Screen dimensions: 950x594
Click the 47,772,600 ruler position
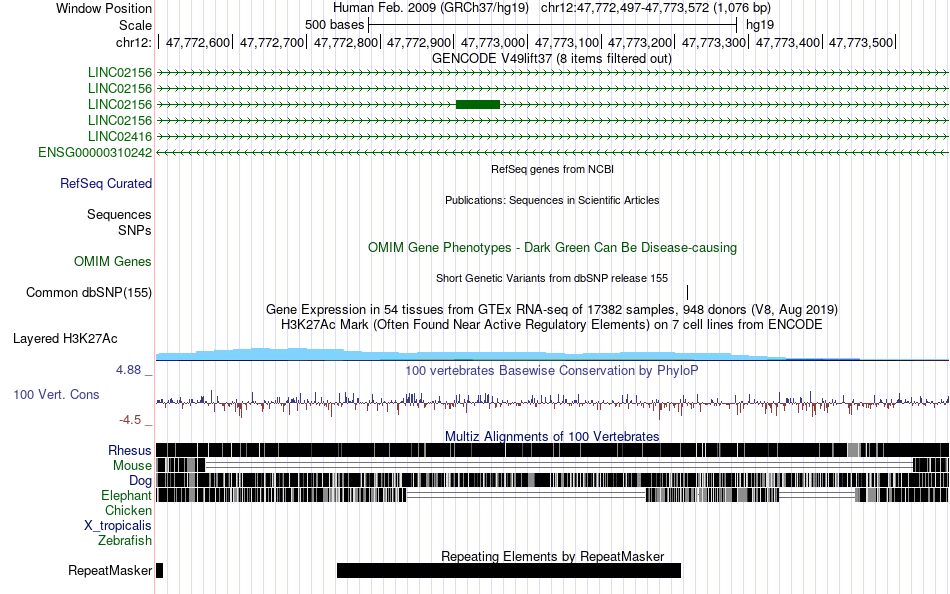[198, 42]
